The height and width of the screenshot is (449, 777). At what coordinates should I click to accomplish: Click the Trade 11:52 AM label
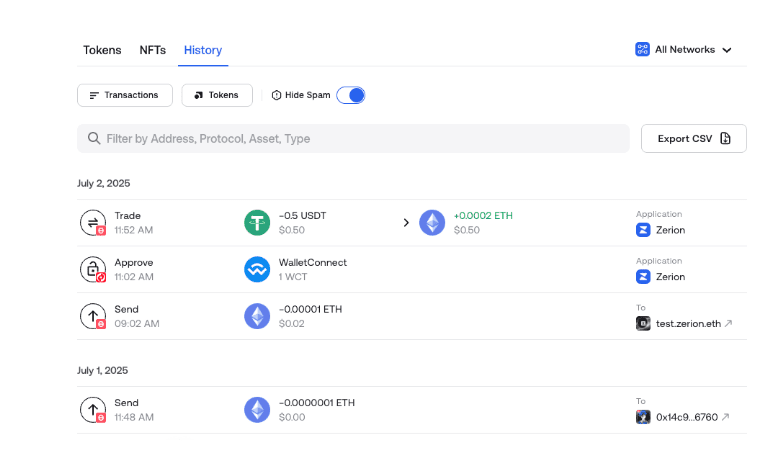134,223
